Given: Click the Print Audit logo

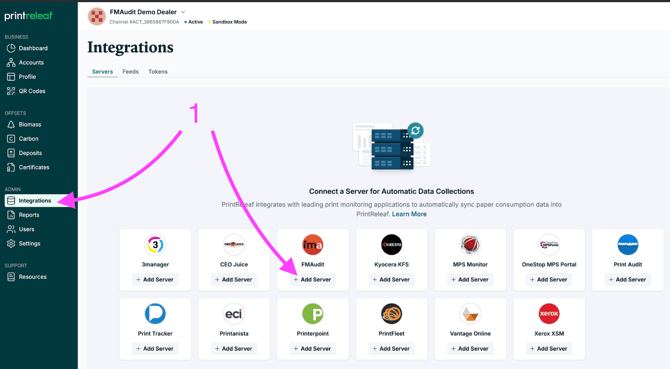Looking at the screenshot, I should click(x=628, y=245).
